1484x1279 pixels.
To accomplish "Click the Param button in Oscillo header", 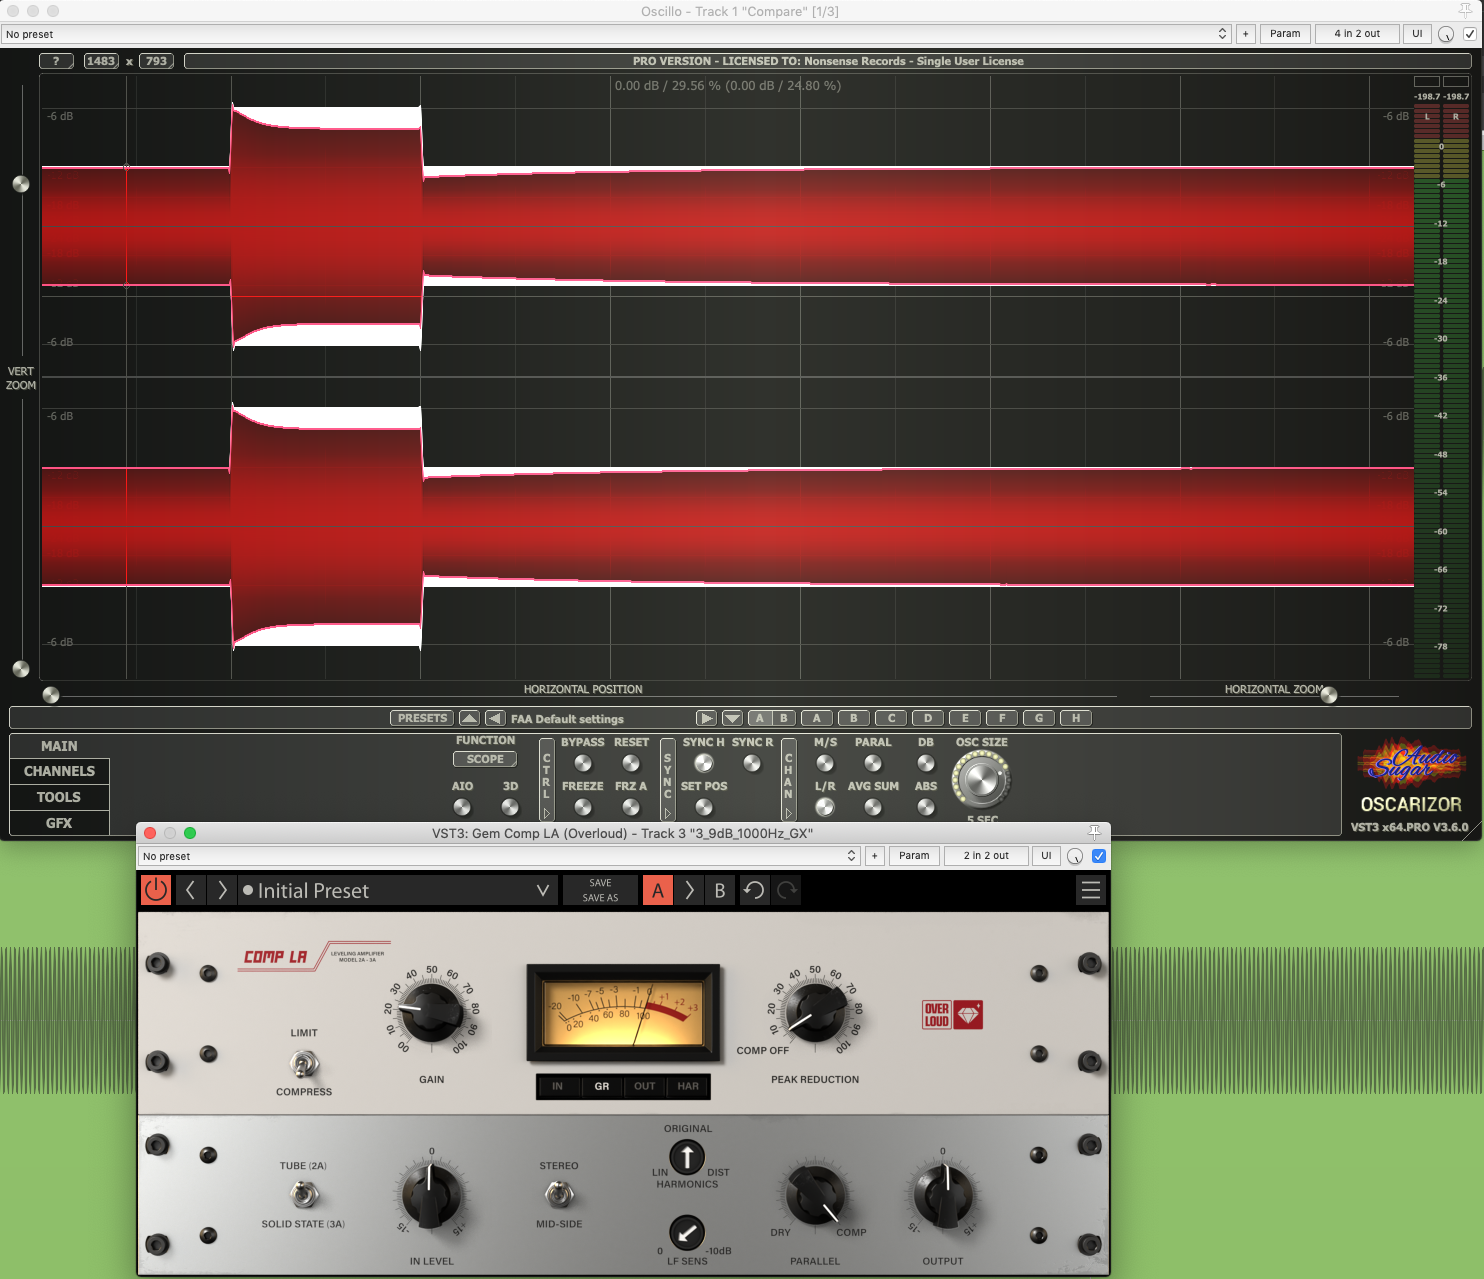I will pyautogui.click(x=1285, y=34).
